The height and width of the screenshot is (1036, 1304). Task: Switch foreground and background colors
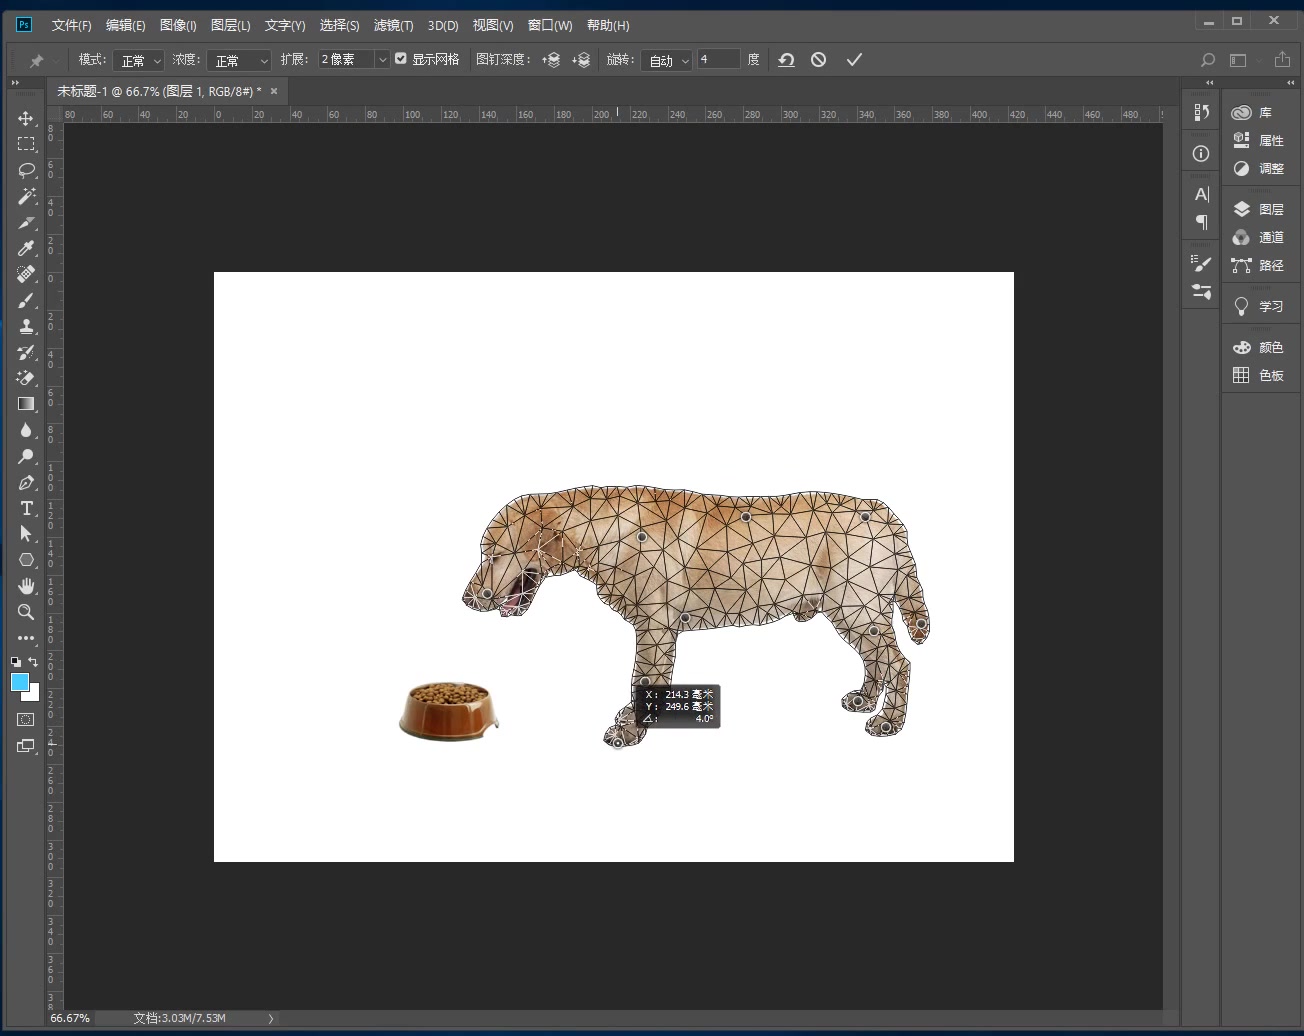[33, 662]
